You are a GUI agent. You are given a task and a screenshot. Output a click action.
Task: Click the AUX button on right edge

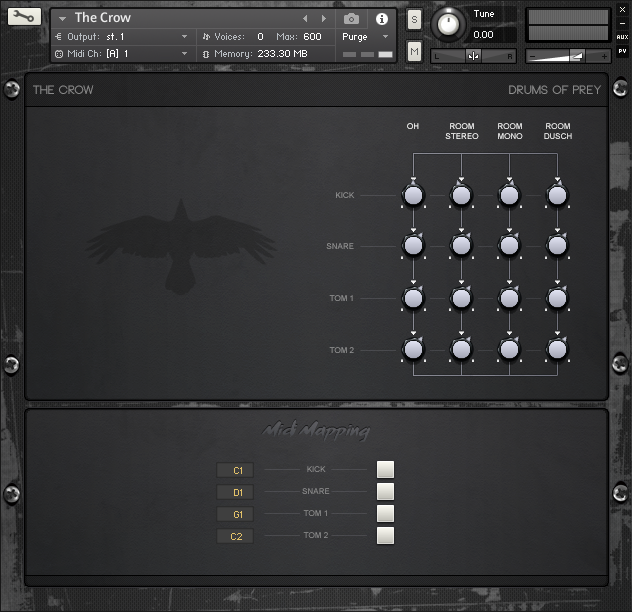[622, 36]
